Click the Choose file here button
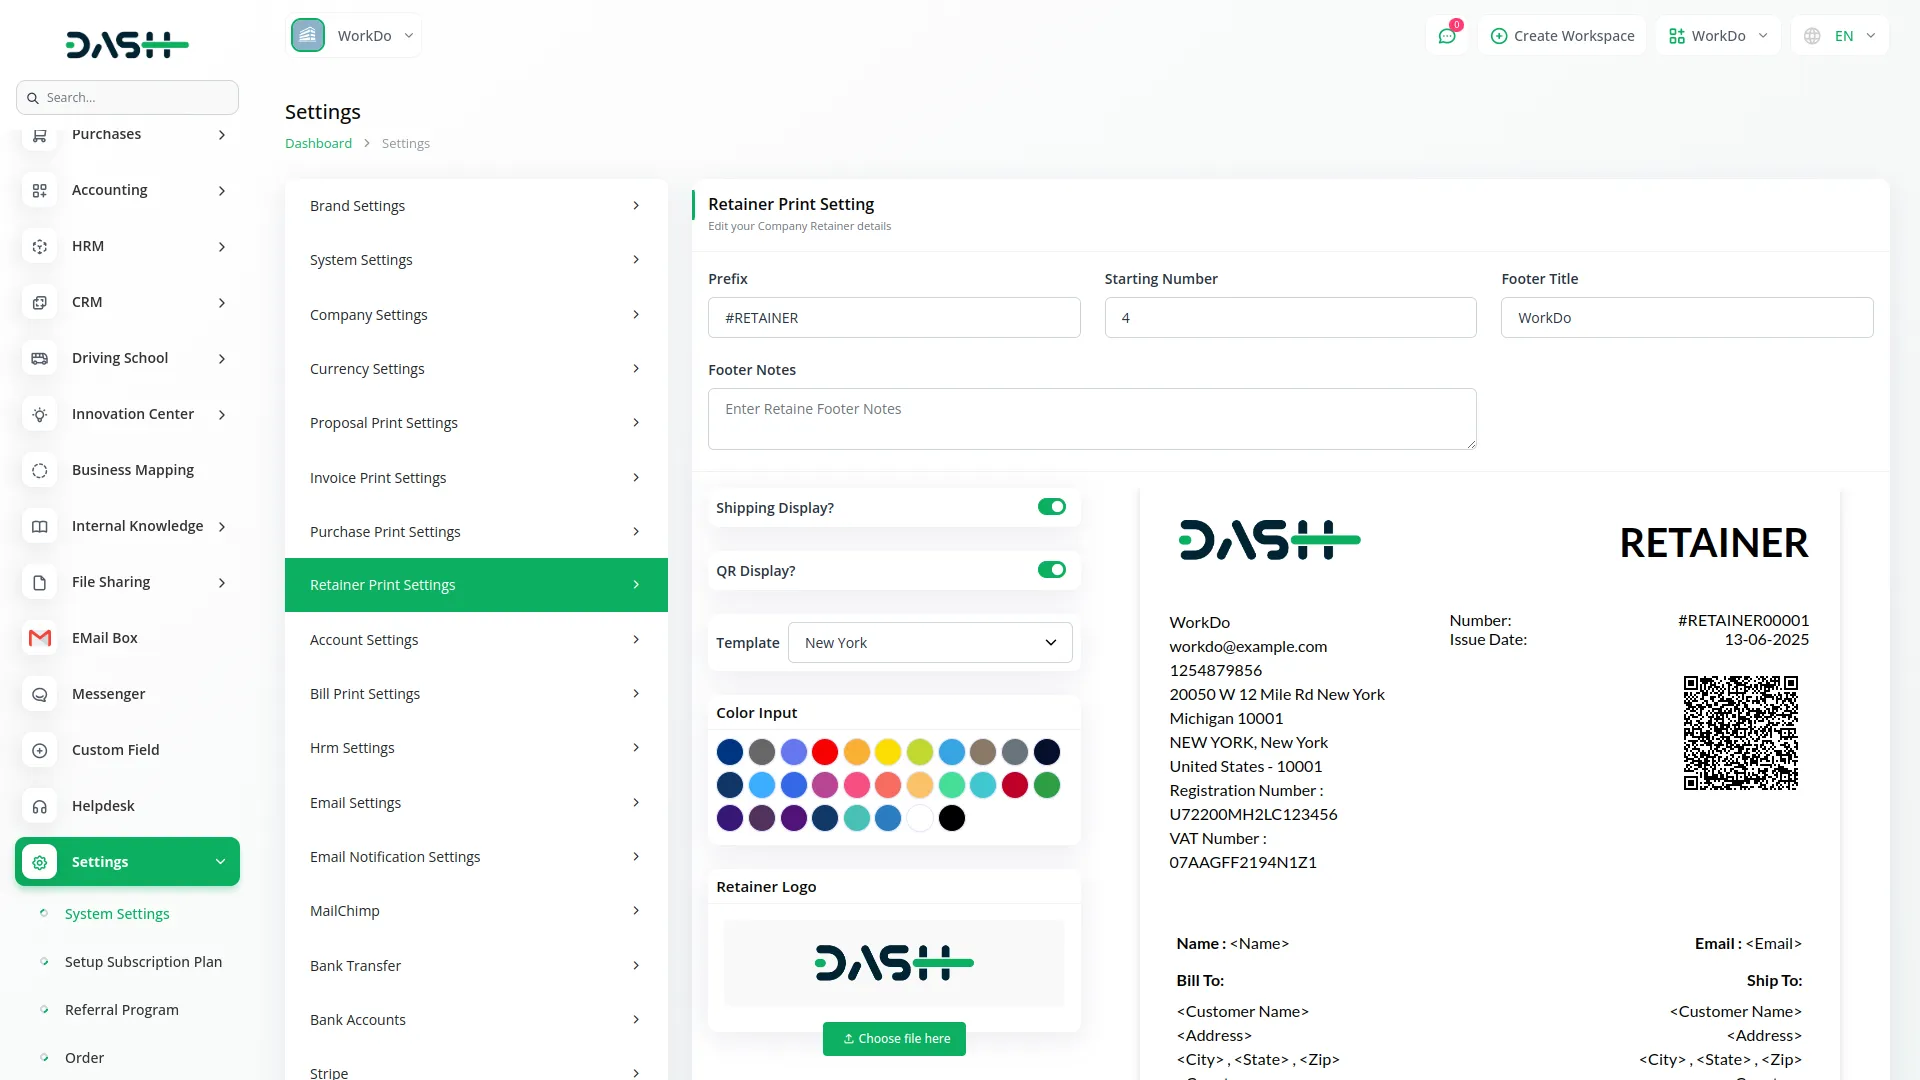This screenshot has width=1920, height=1080. [894, 1039]
